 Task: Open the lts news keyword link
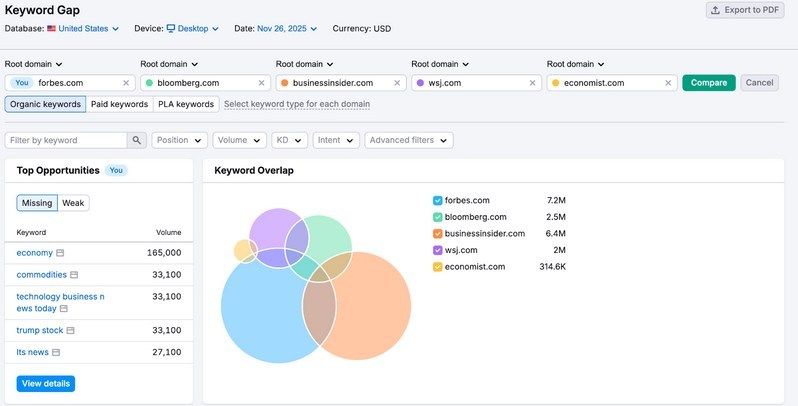point(32,353)
